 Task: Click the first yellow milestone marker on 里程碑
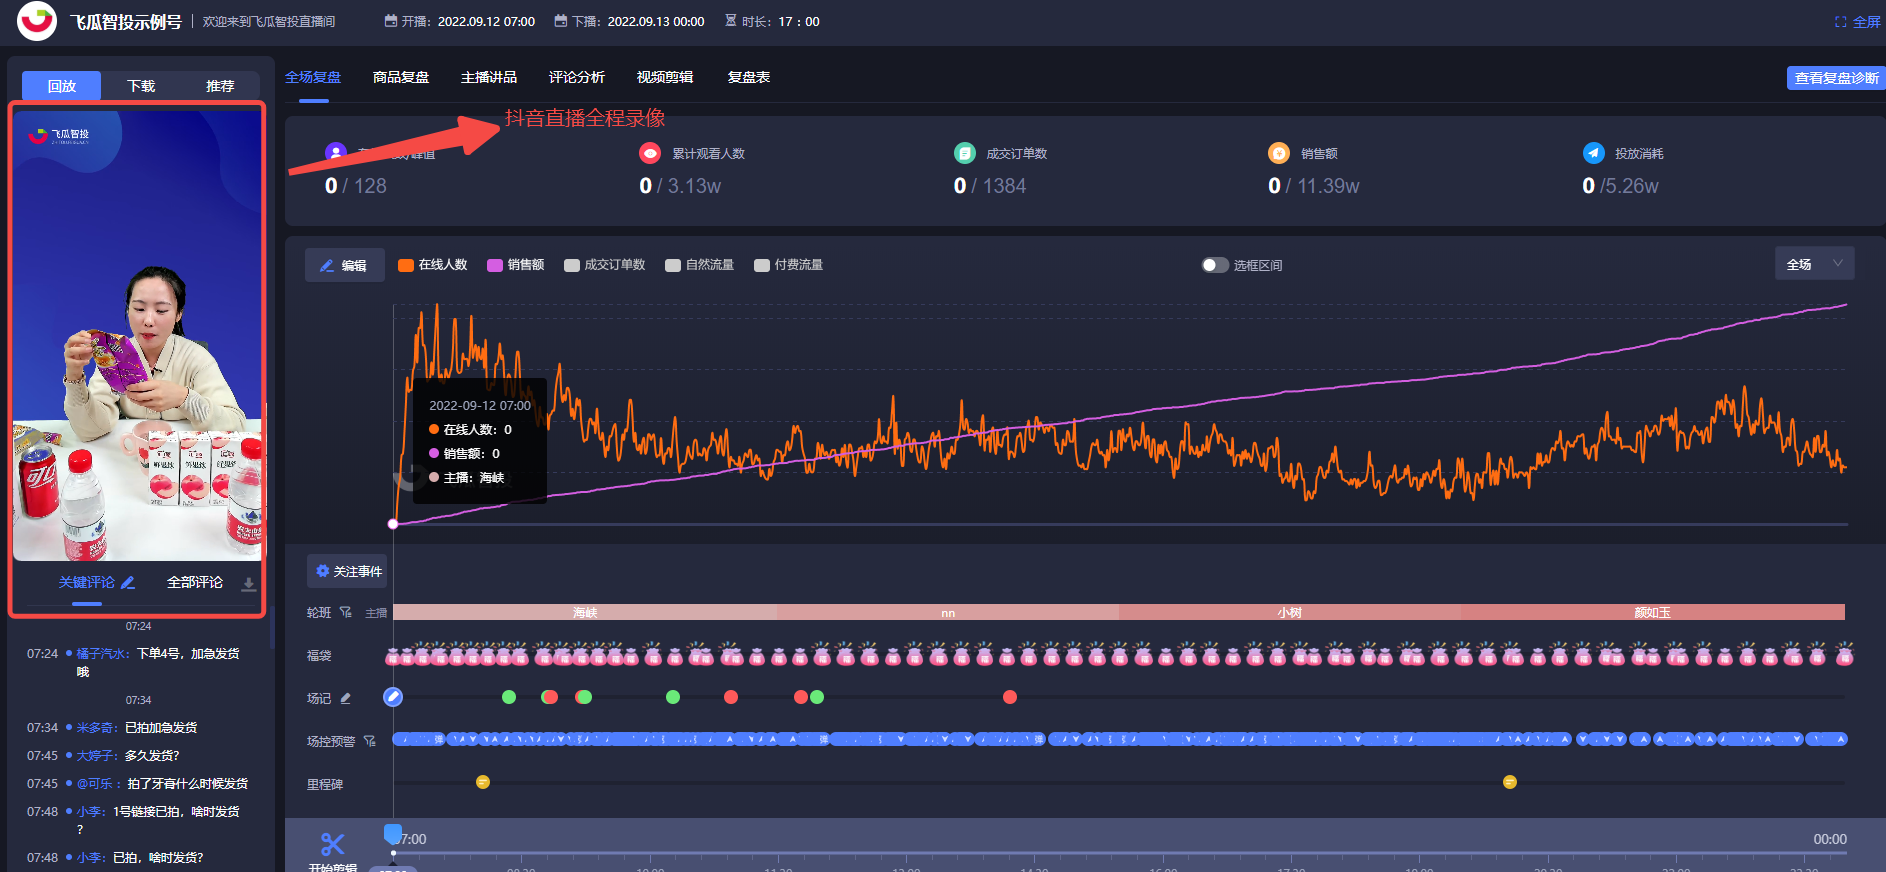click(483, 782)
